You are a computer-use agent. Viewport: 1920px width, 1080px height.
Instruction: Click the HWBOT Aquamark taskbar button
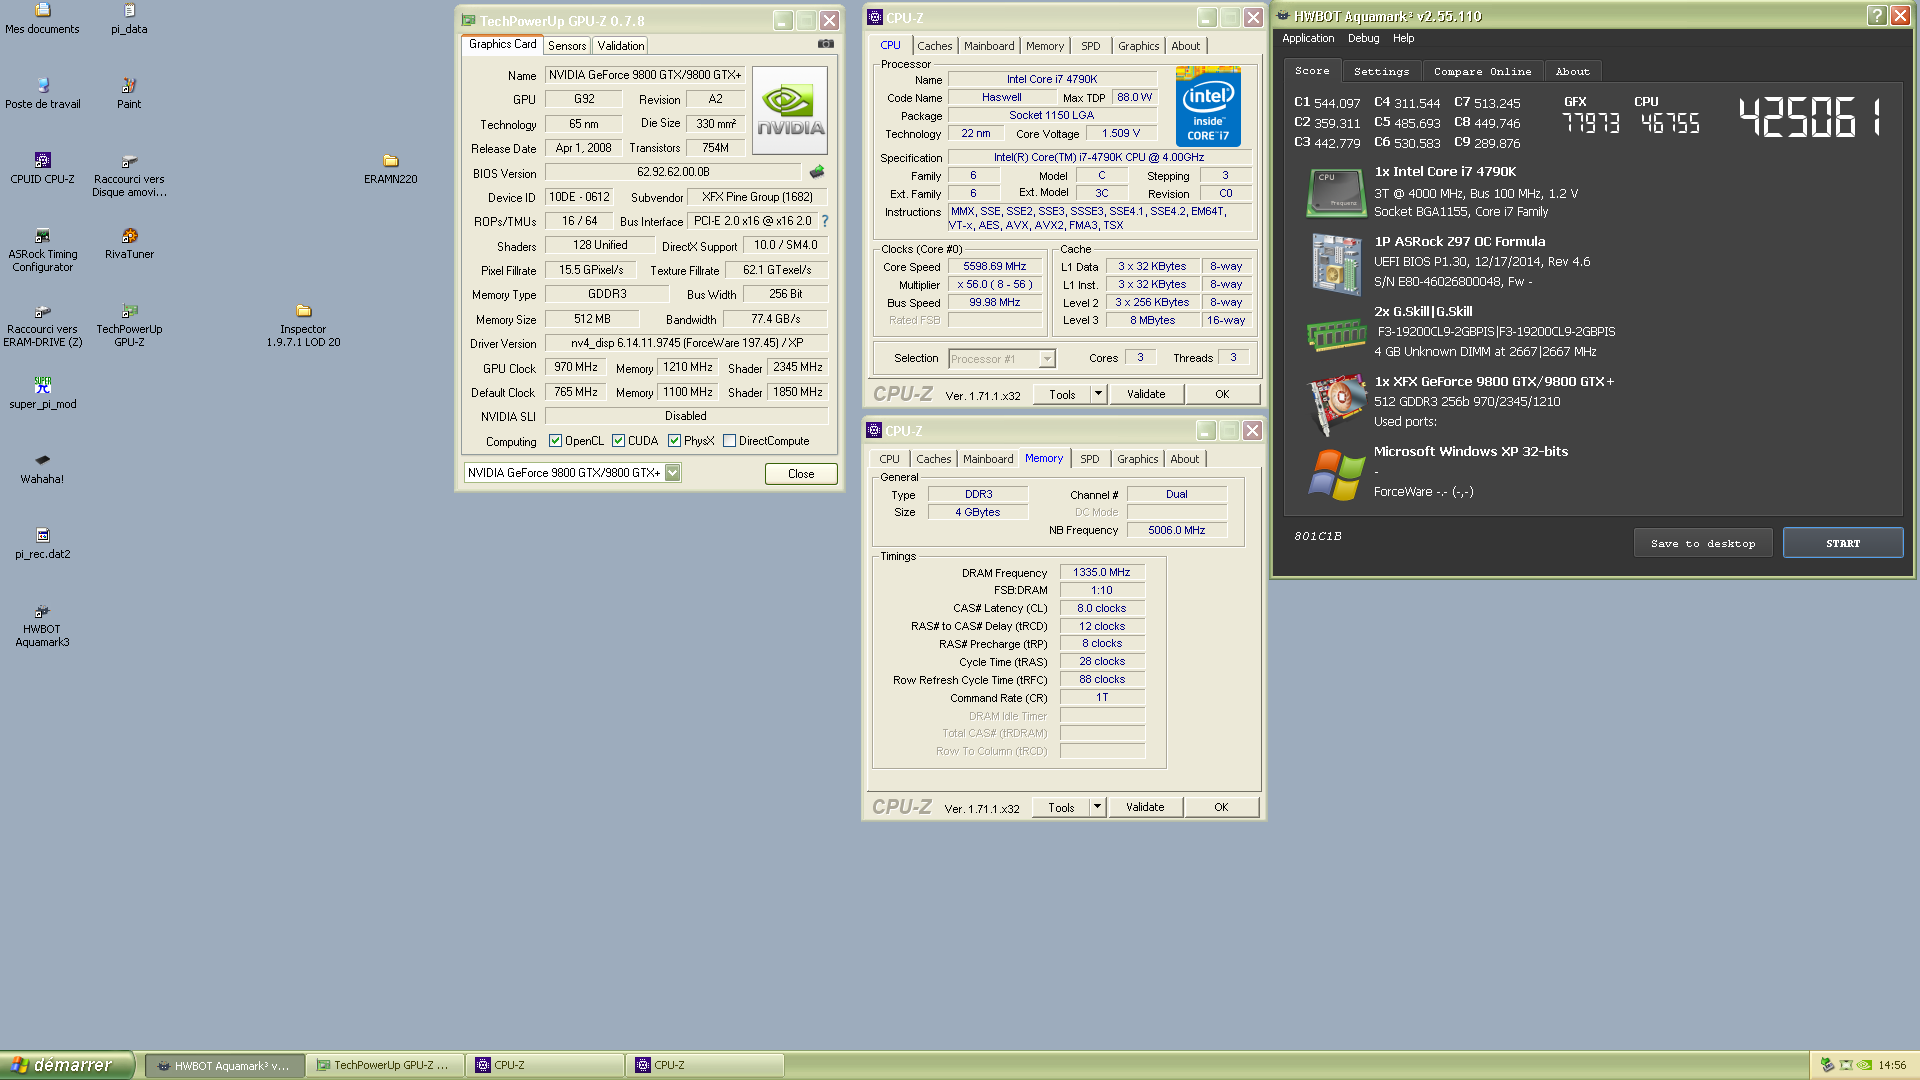click(224, 1066)
